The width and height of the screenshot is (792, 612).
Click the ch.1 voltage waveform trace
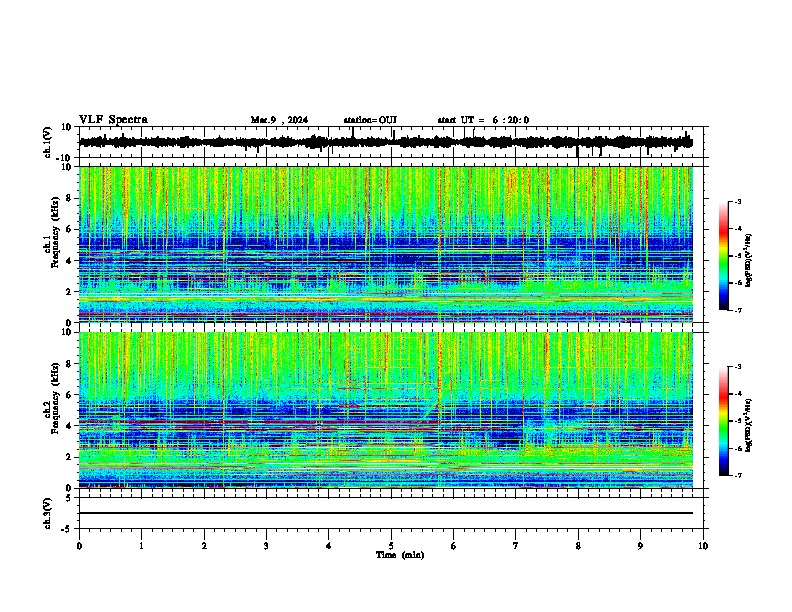[386, 142]
